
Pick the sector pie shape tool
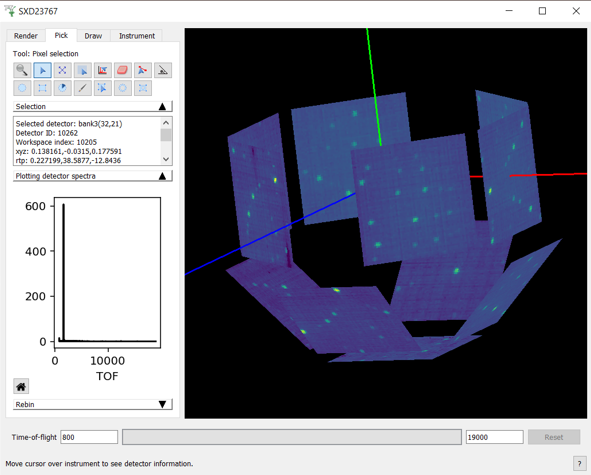pos(62,88)
